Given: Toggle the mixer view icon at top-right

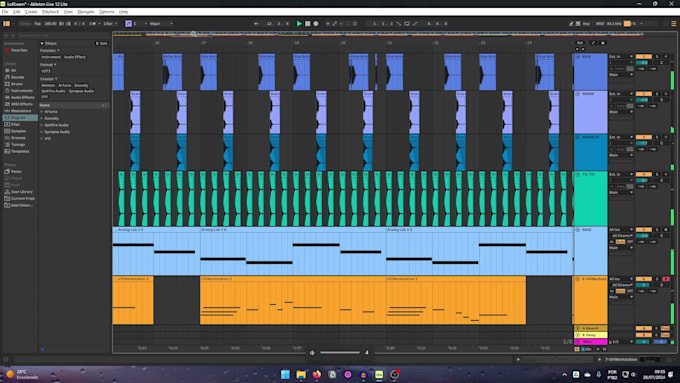Looking at the screenshot, I should pos(673,23).
